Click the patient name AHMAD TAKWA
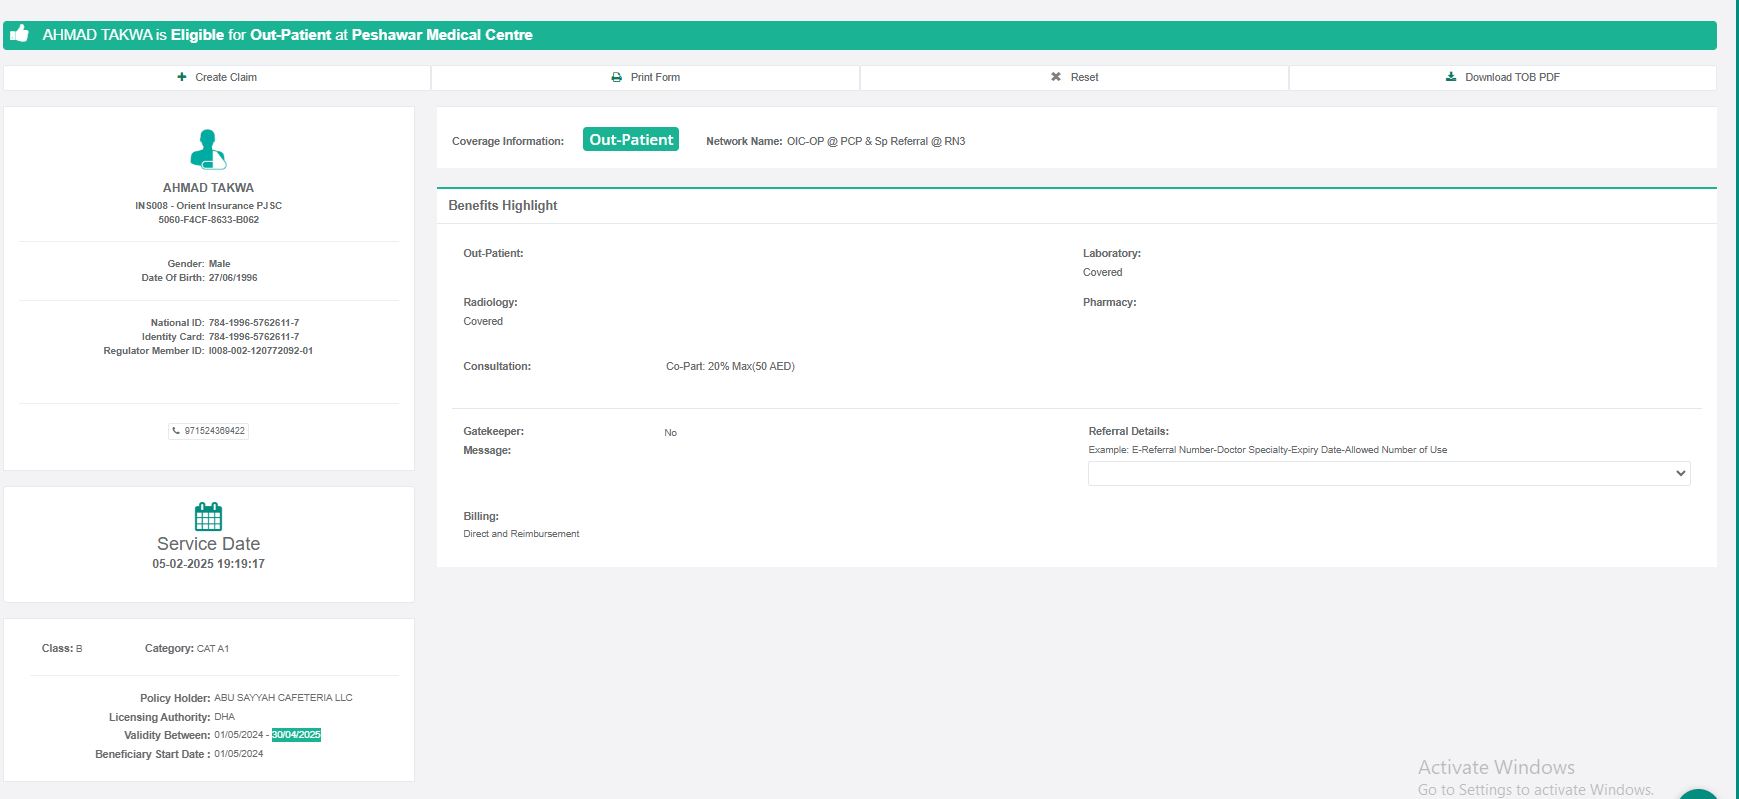 click(x=208, y=187)
